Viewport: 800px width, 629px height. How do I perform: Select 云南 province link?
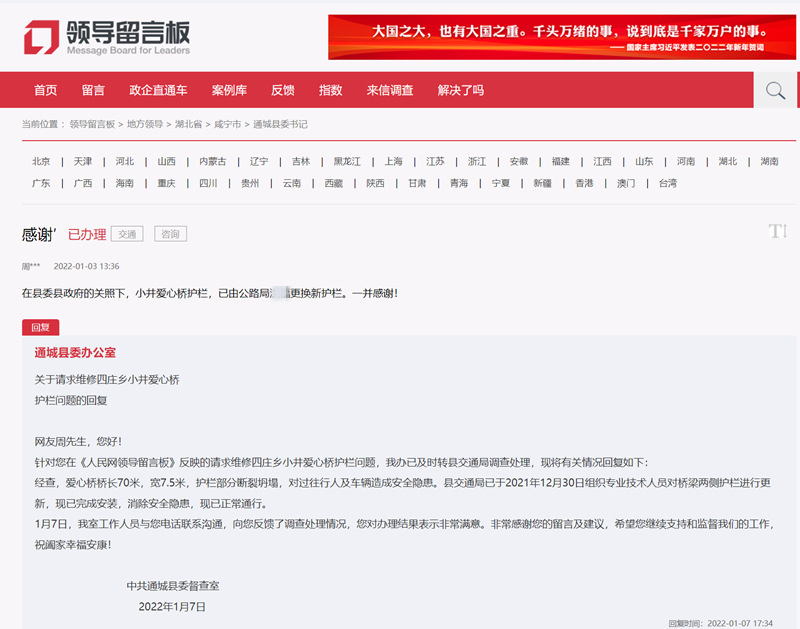coord(292,183)
